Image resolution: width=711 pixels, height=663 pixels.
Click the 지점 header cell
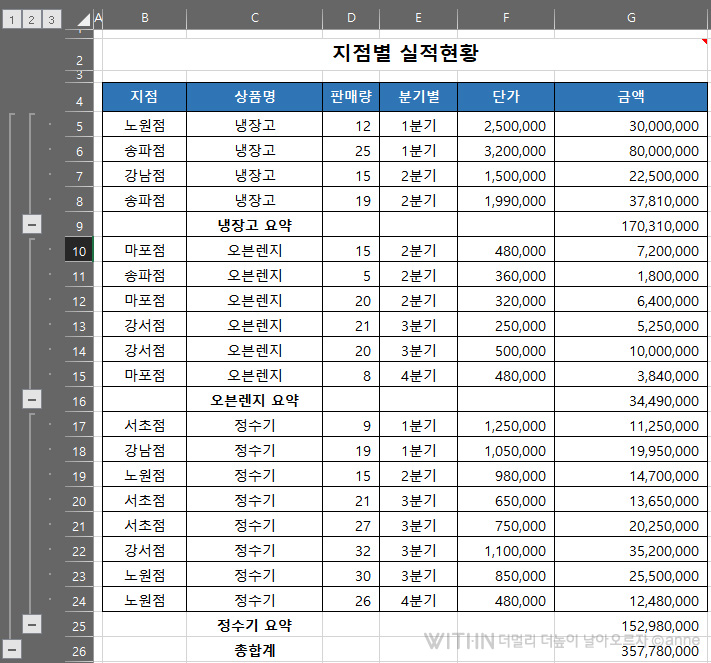[145, 97]
